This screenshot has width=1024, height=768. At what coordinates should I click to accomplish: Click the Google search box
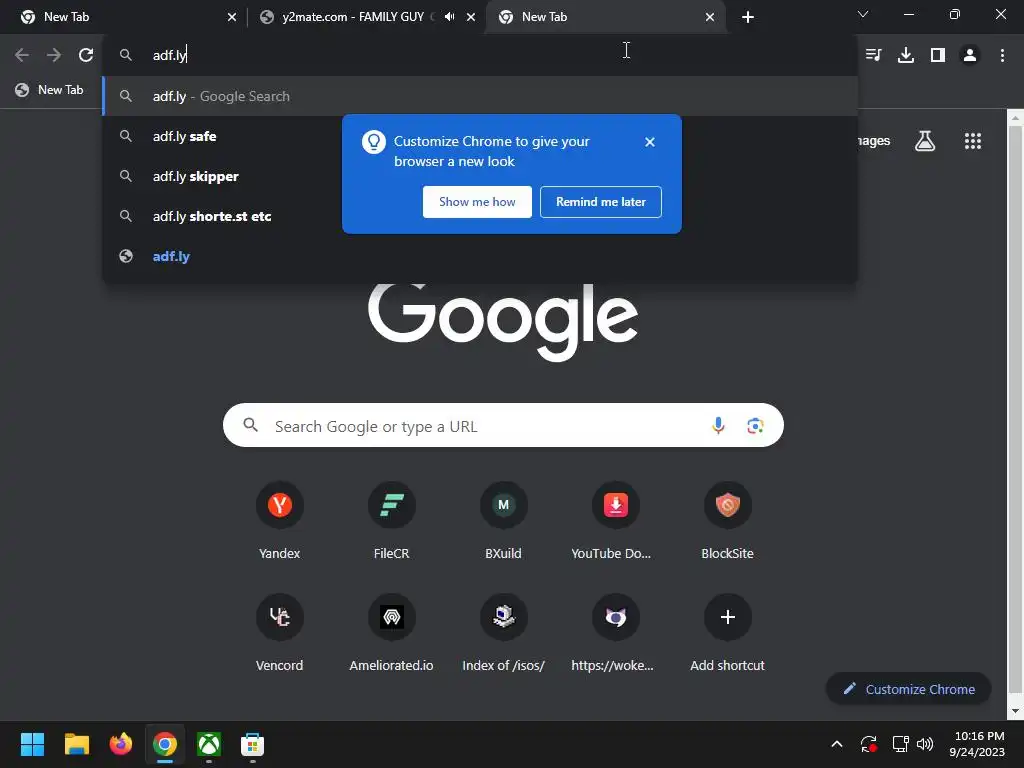(x=503, y=426)
